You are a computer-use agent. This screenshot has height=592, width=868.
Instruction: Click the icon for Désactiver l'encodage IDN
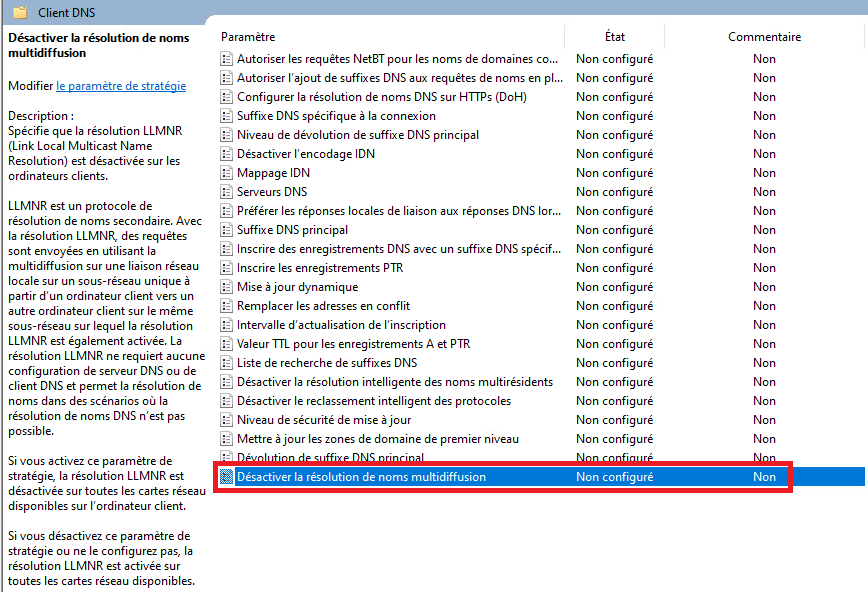[226, 154]
